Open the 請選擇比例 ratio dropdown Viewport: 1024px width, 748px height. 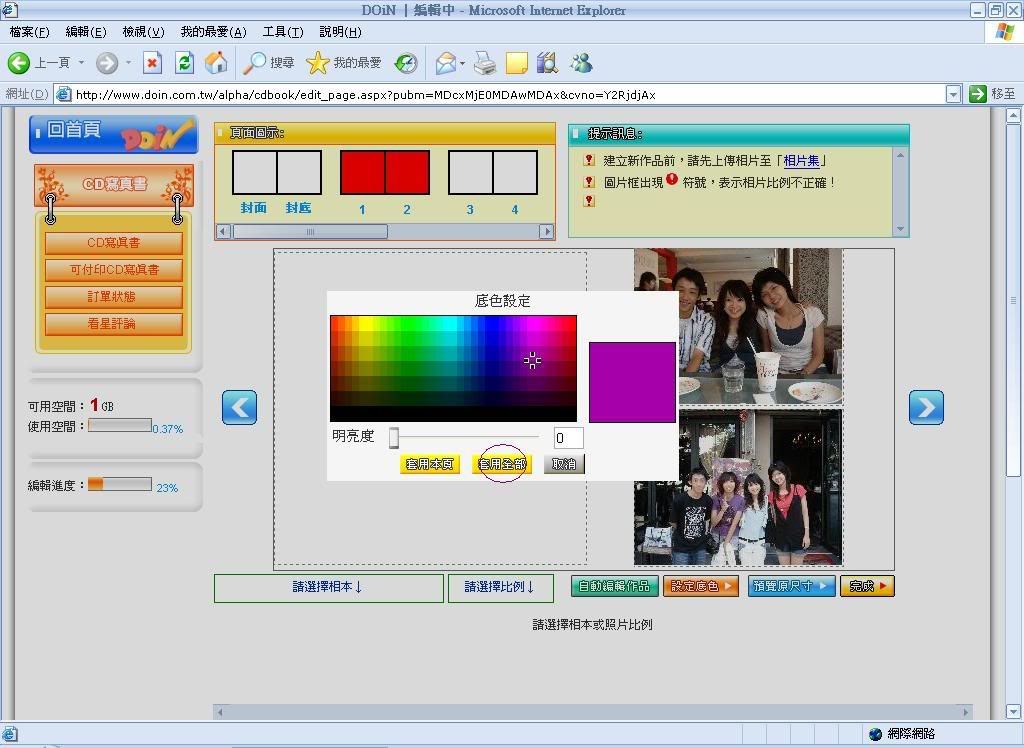(500, 588)
